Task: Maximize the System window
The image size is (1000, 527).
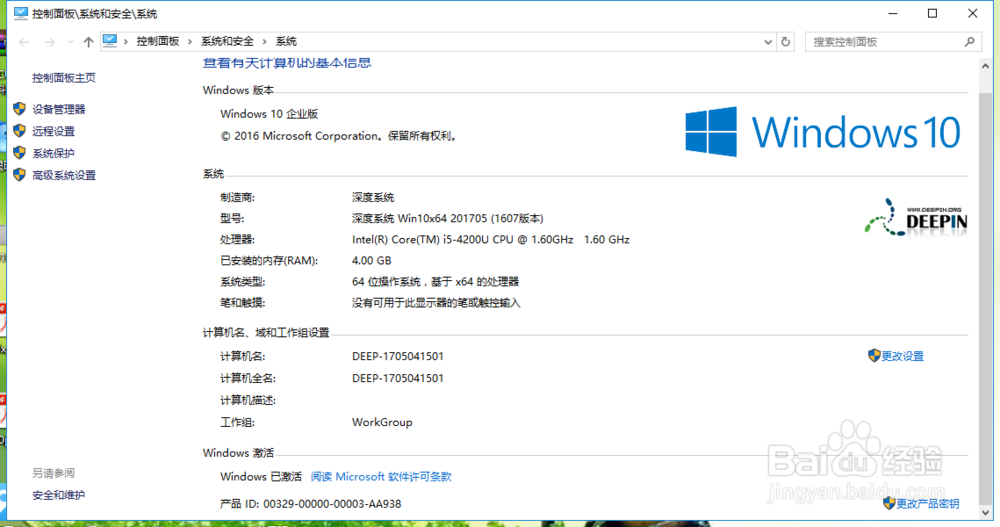Action: (932, 13)
